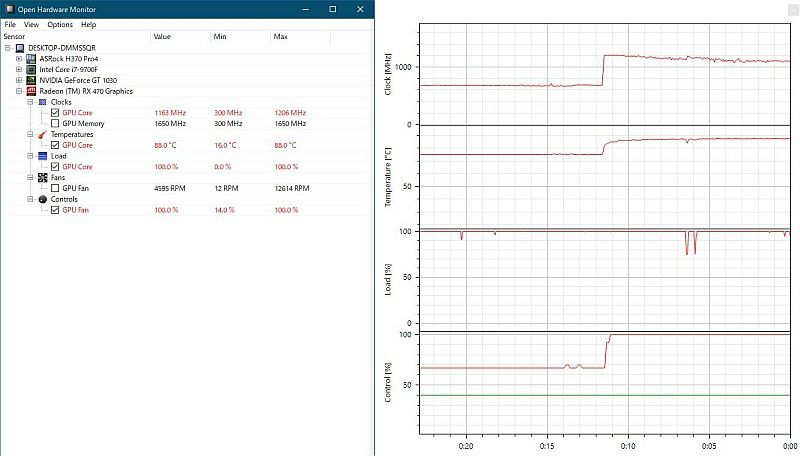Image resolution: width=800 pixels, height=456 pixels.
Task: Open the View menu
Action: pyautogui.click(x=31, y=24)
